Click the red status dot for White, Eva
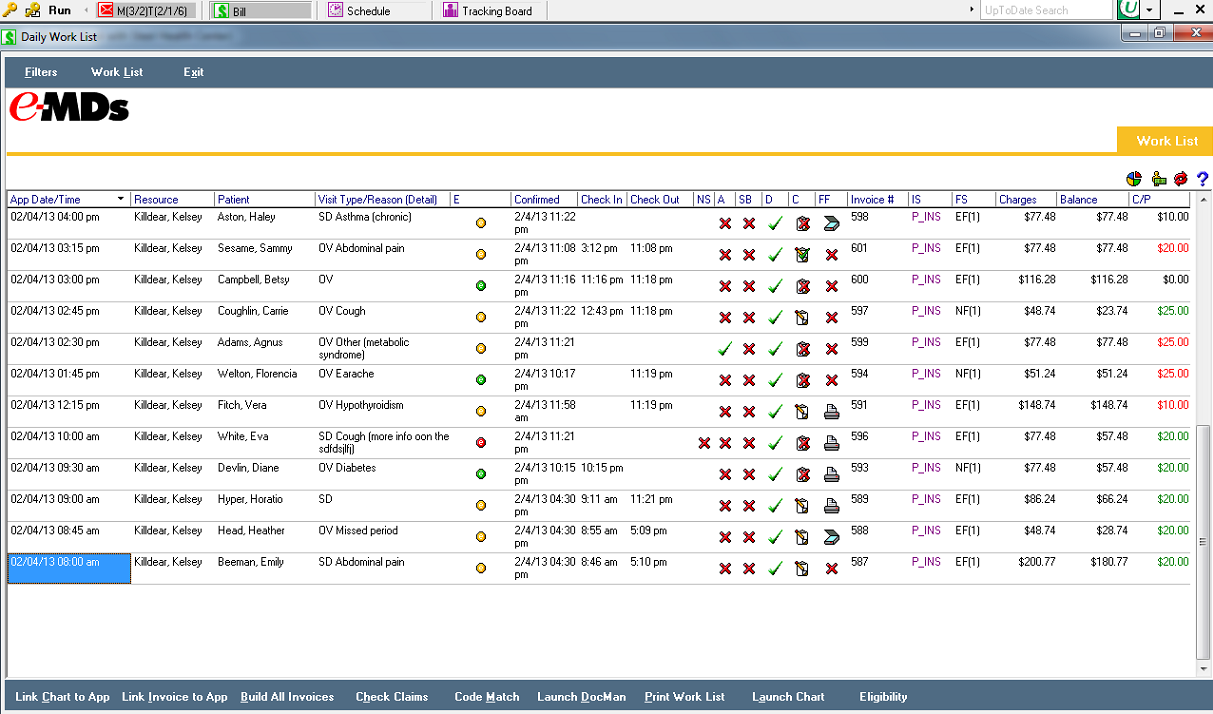 [481, 443]
